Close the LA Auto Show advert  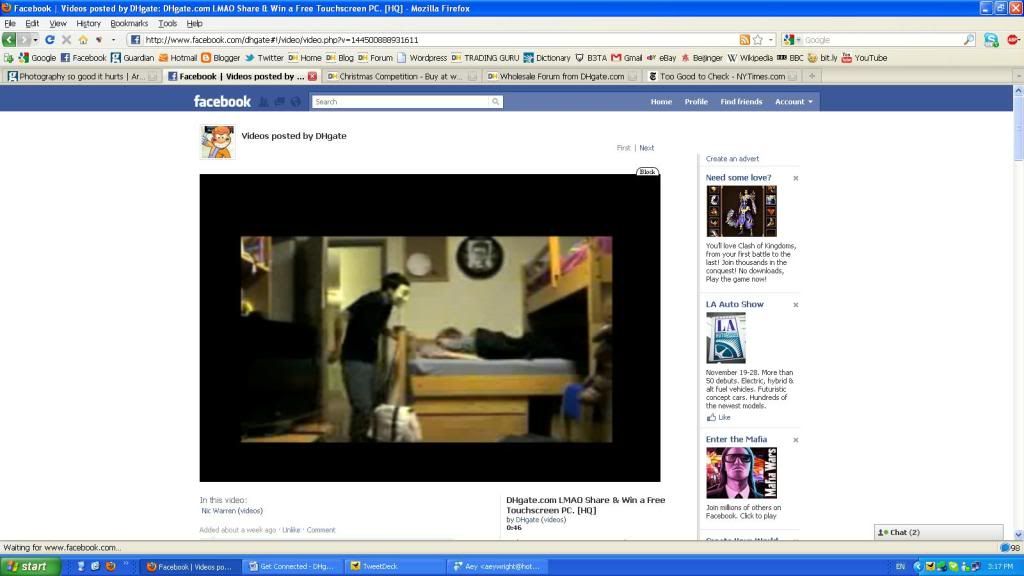pyautogui.click(x=796, y=305)
